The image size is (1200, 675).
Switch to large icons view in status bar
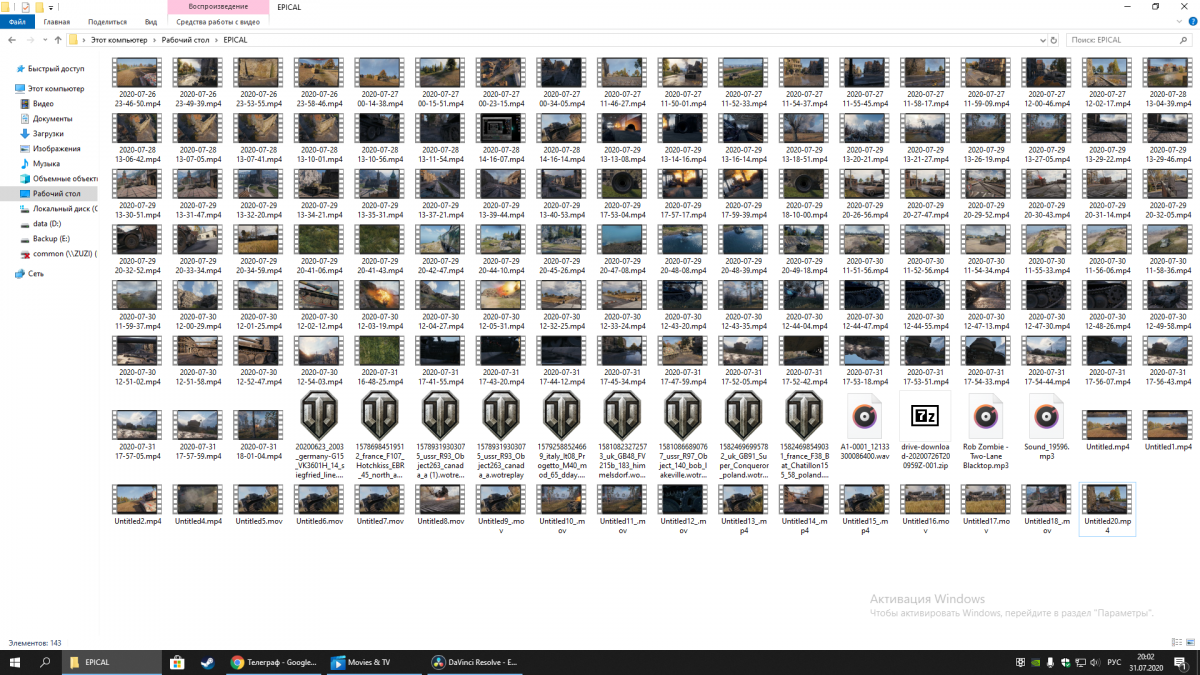(1190, 642)
